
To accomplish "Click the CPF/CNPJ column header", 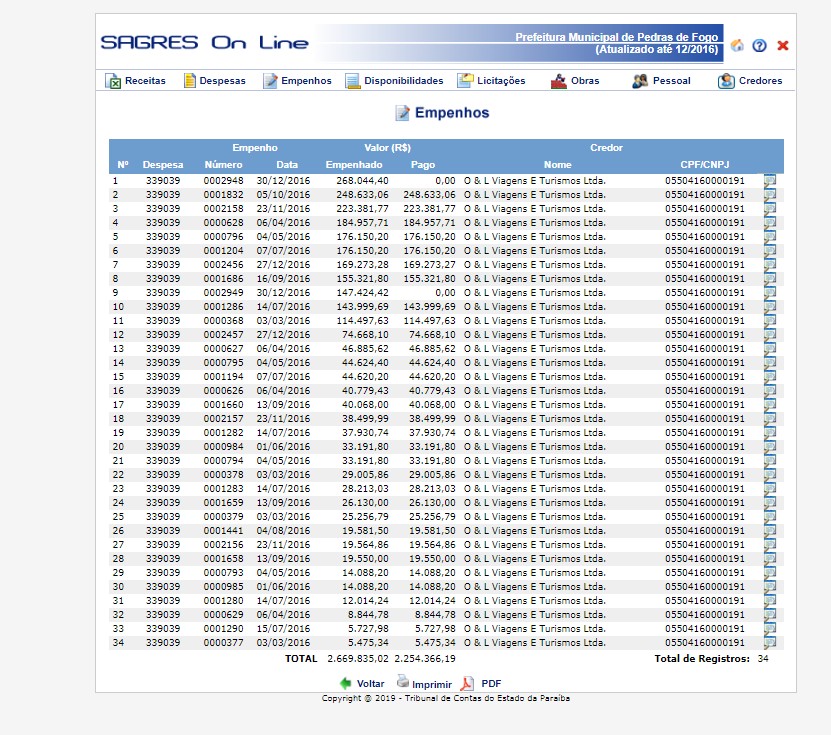I will [705, 165].
